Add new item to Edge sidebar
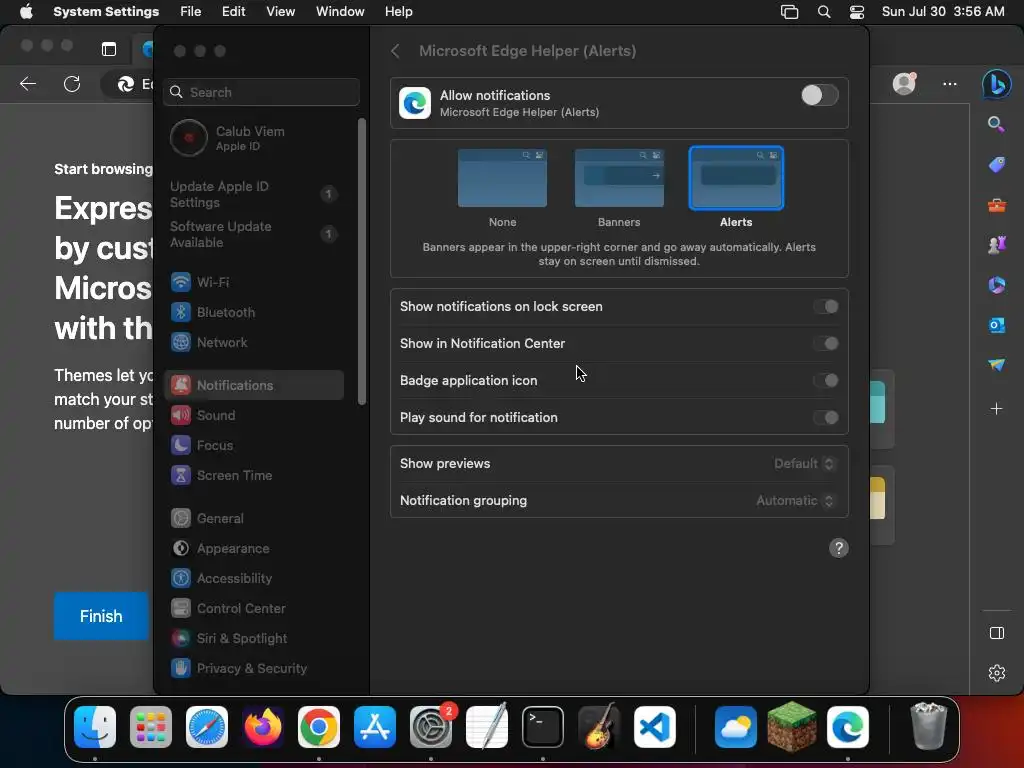The image size is (1024, 768). pos(997,409)
